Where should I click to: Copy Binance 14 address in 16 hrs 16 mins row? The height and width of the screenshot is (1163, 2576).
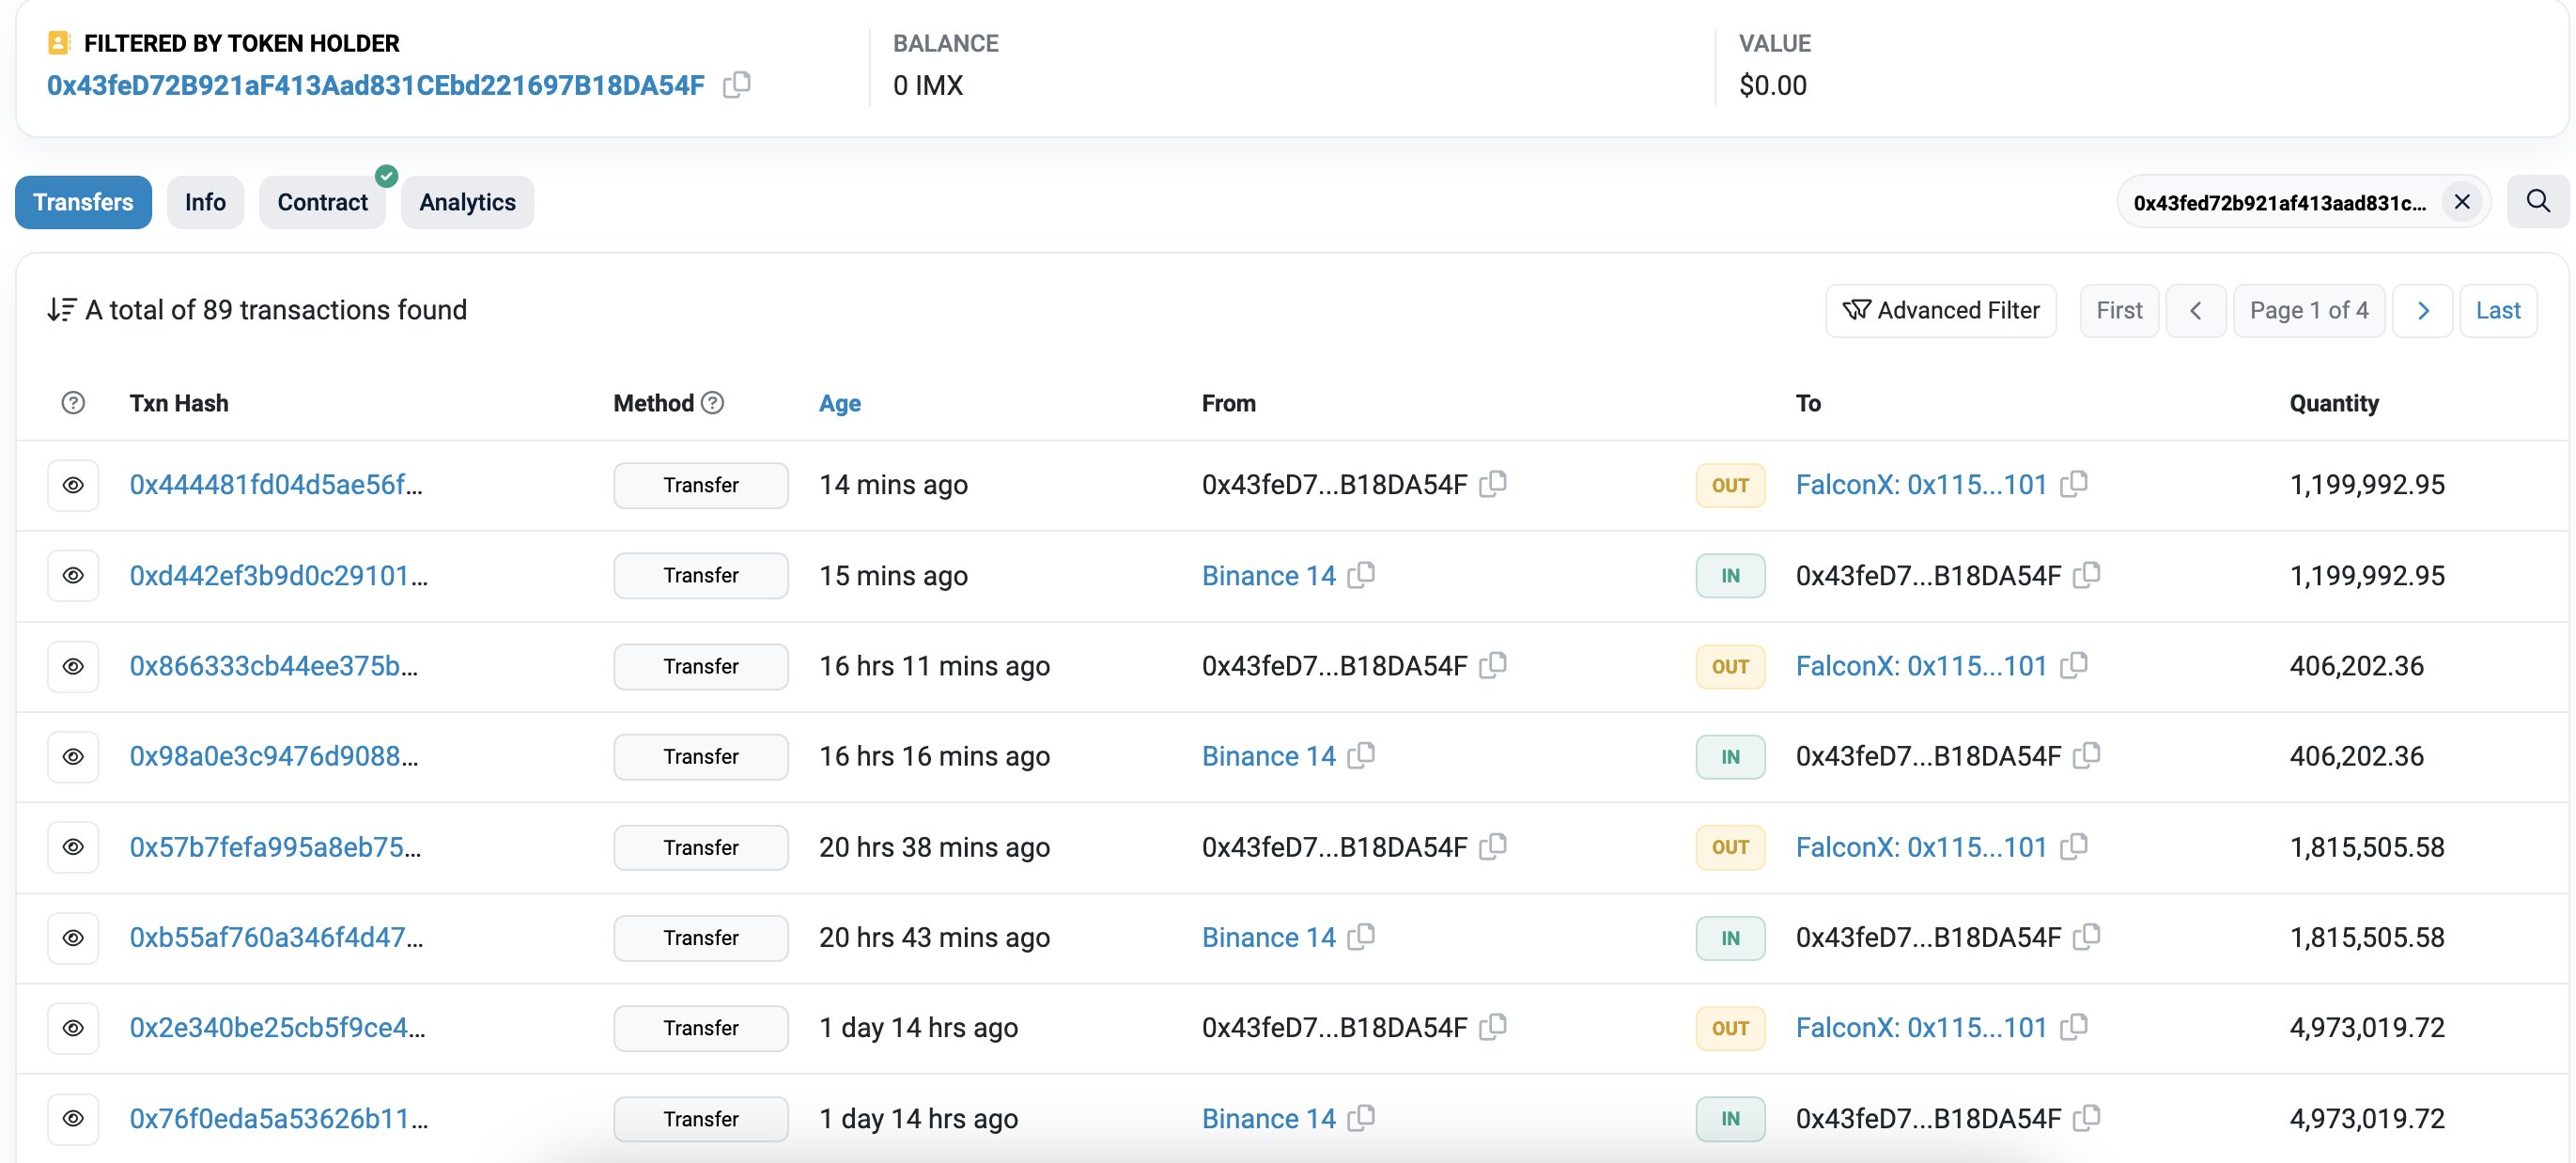click(x=1361, y=756)
